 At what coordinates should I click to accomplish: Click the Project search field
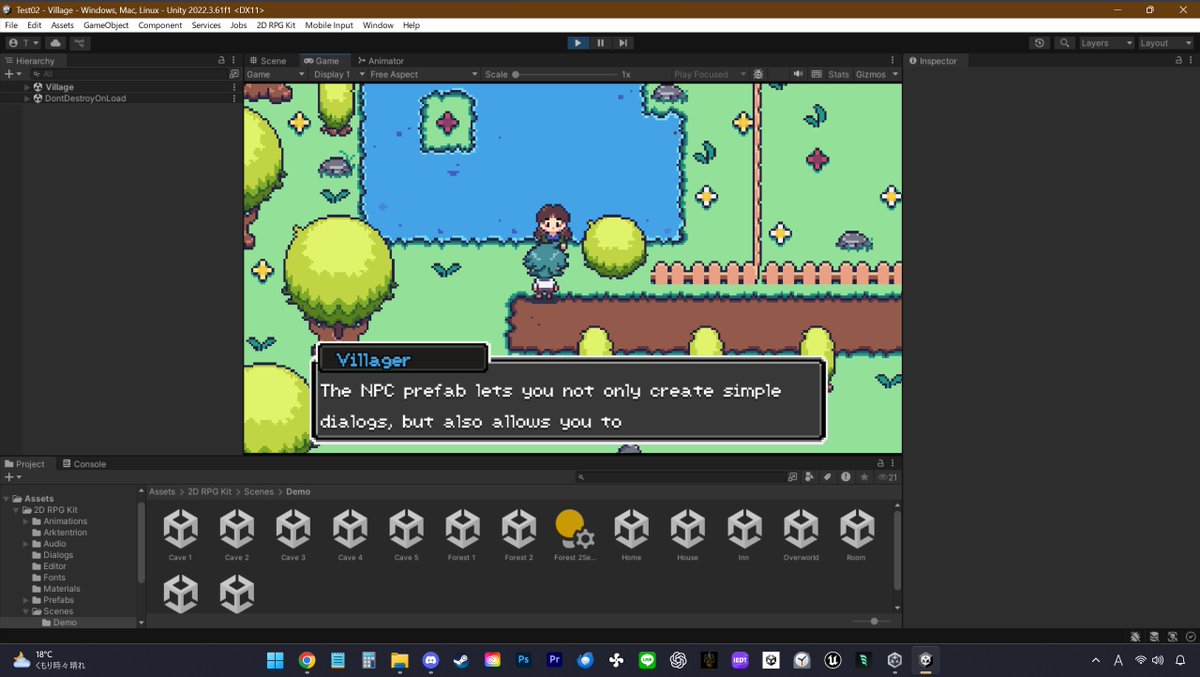click(x=683, y=477)
